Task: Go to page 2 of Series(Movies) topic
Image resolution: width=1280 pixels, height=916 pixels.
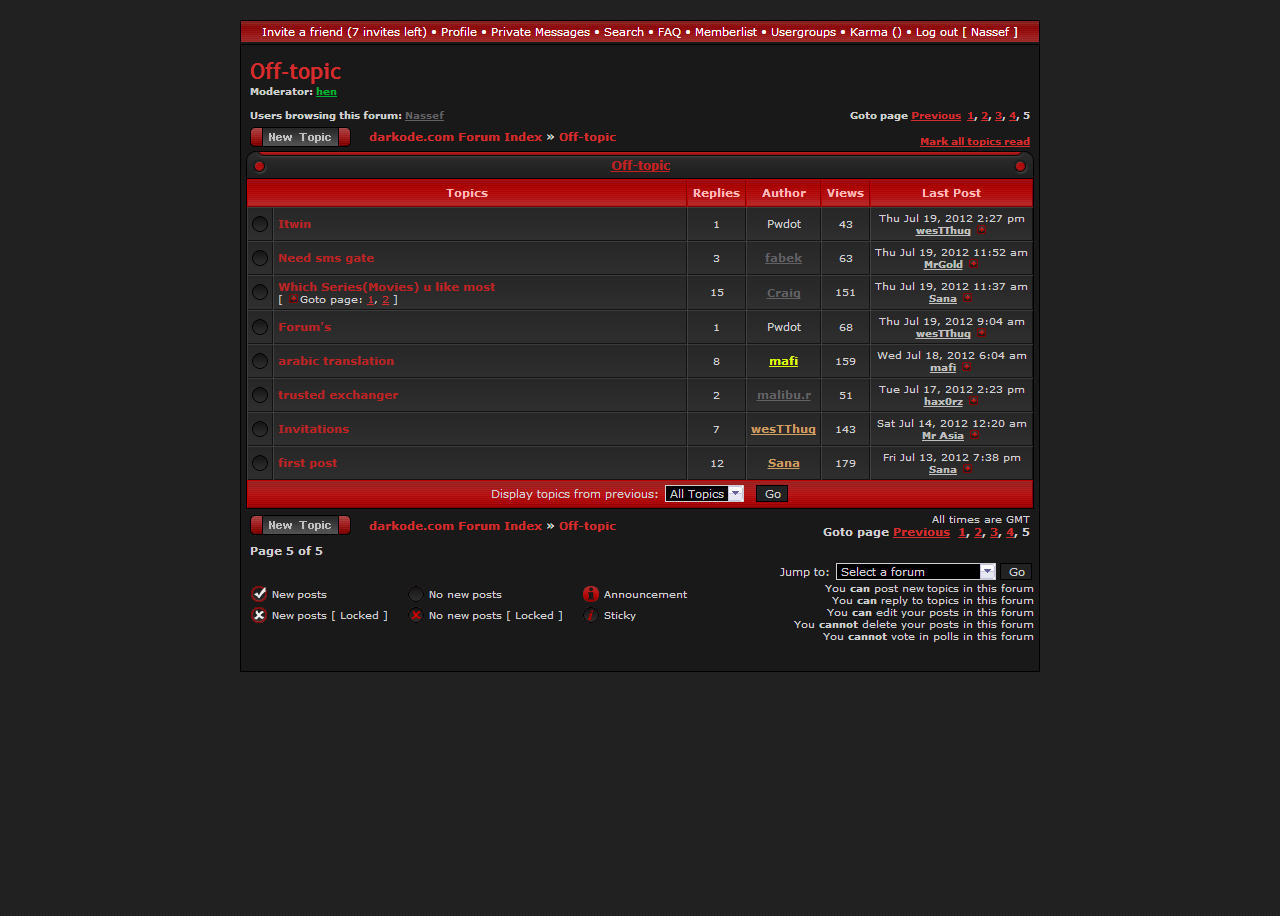Action: pos(385,300)
